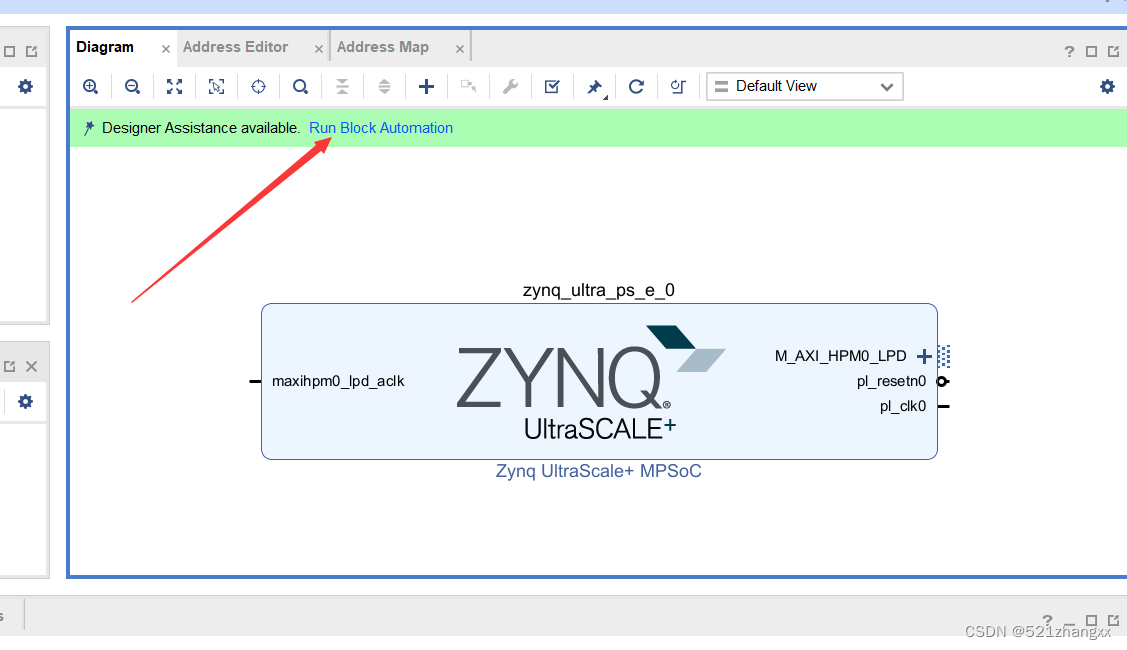Float the diagram panel into new window
Screen dimensions: 1127x650
point(1113,52)
